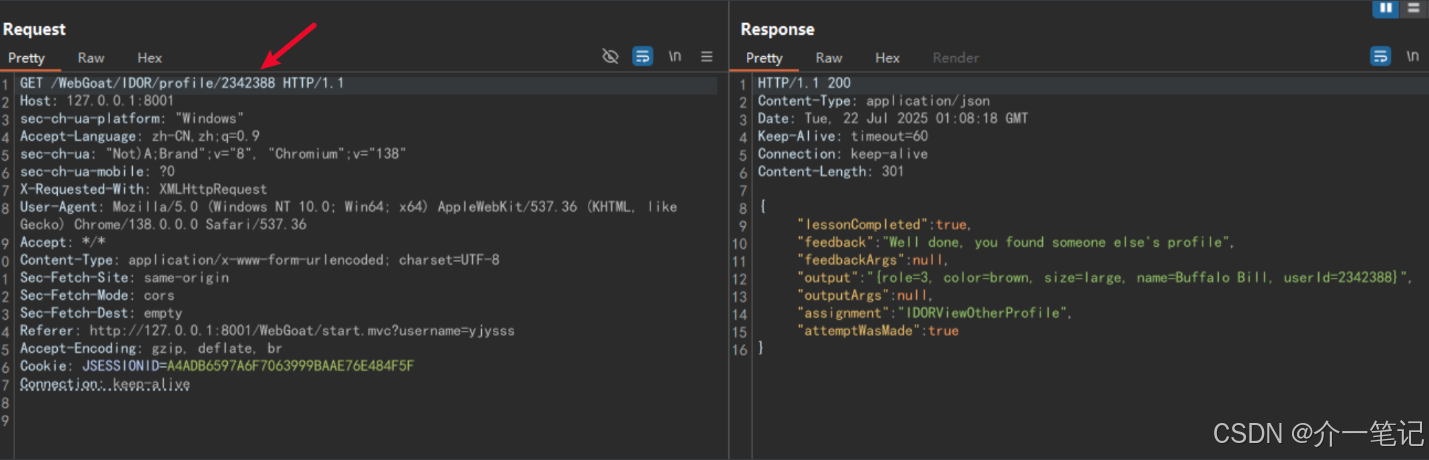Click the X-Requested-With: XMLHttpRequest header
This screenshot has width=1429, height=460.
point(144,189)
